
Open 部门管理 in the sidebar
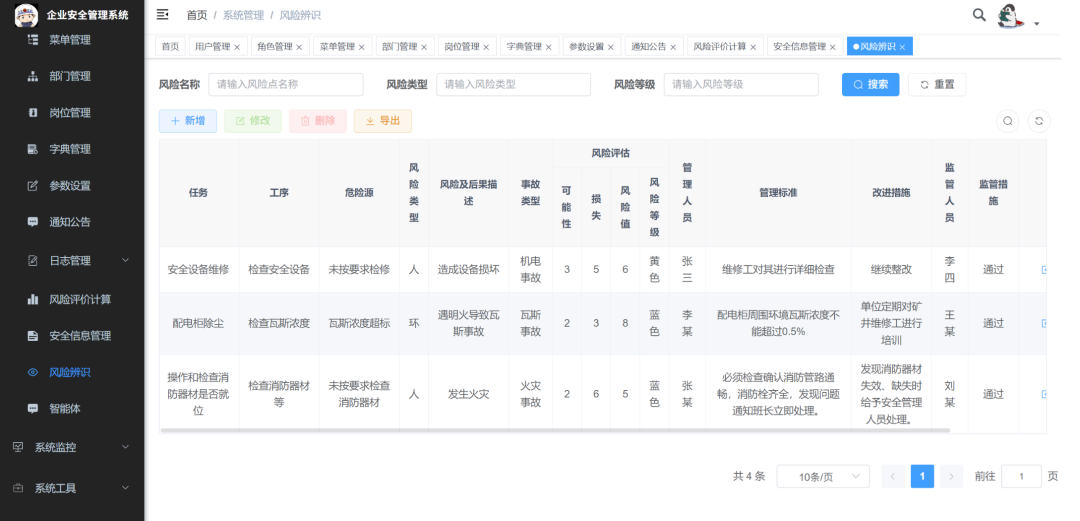[72, 76]
